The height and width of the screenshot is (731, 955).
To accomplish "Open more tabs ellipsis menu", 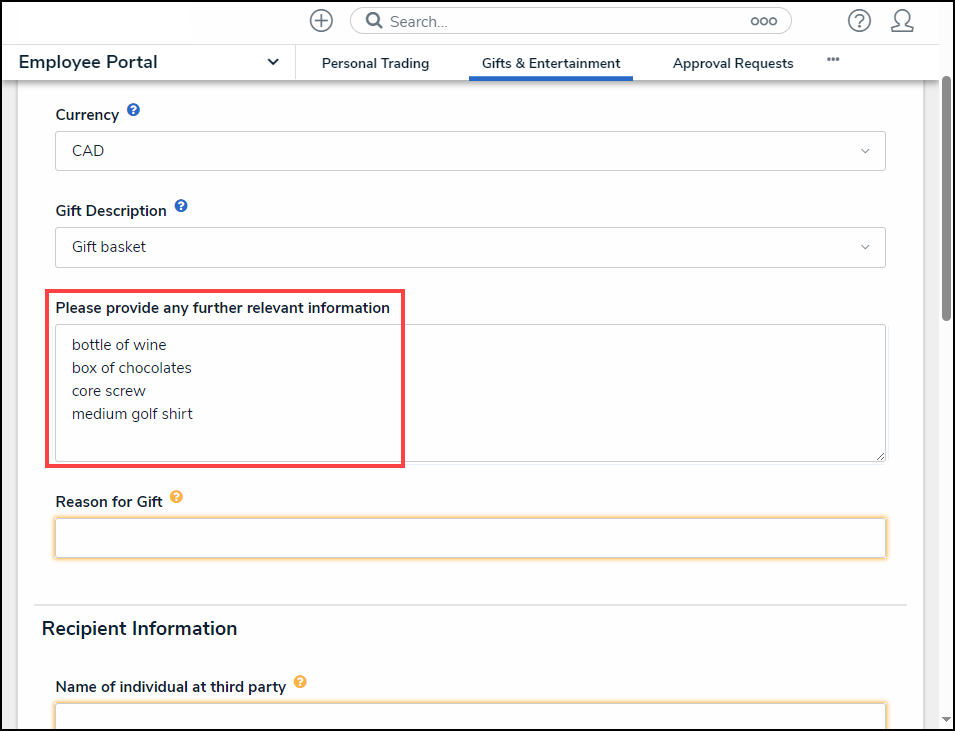I will pos(833,60).
